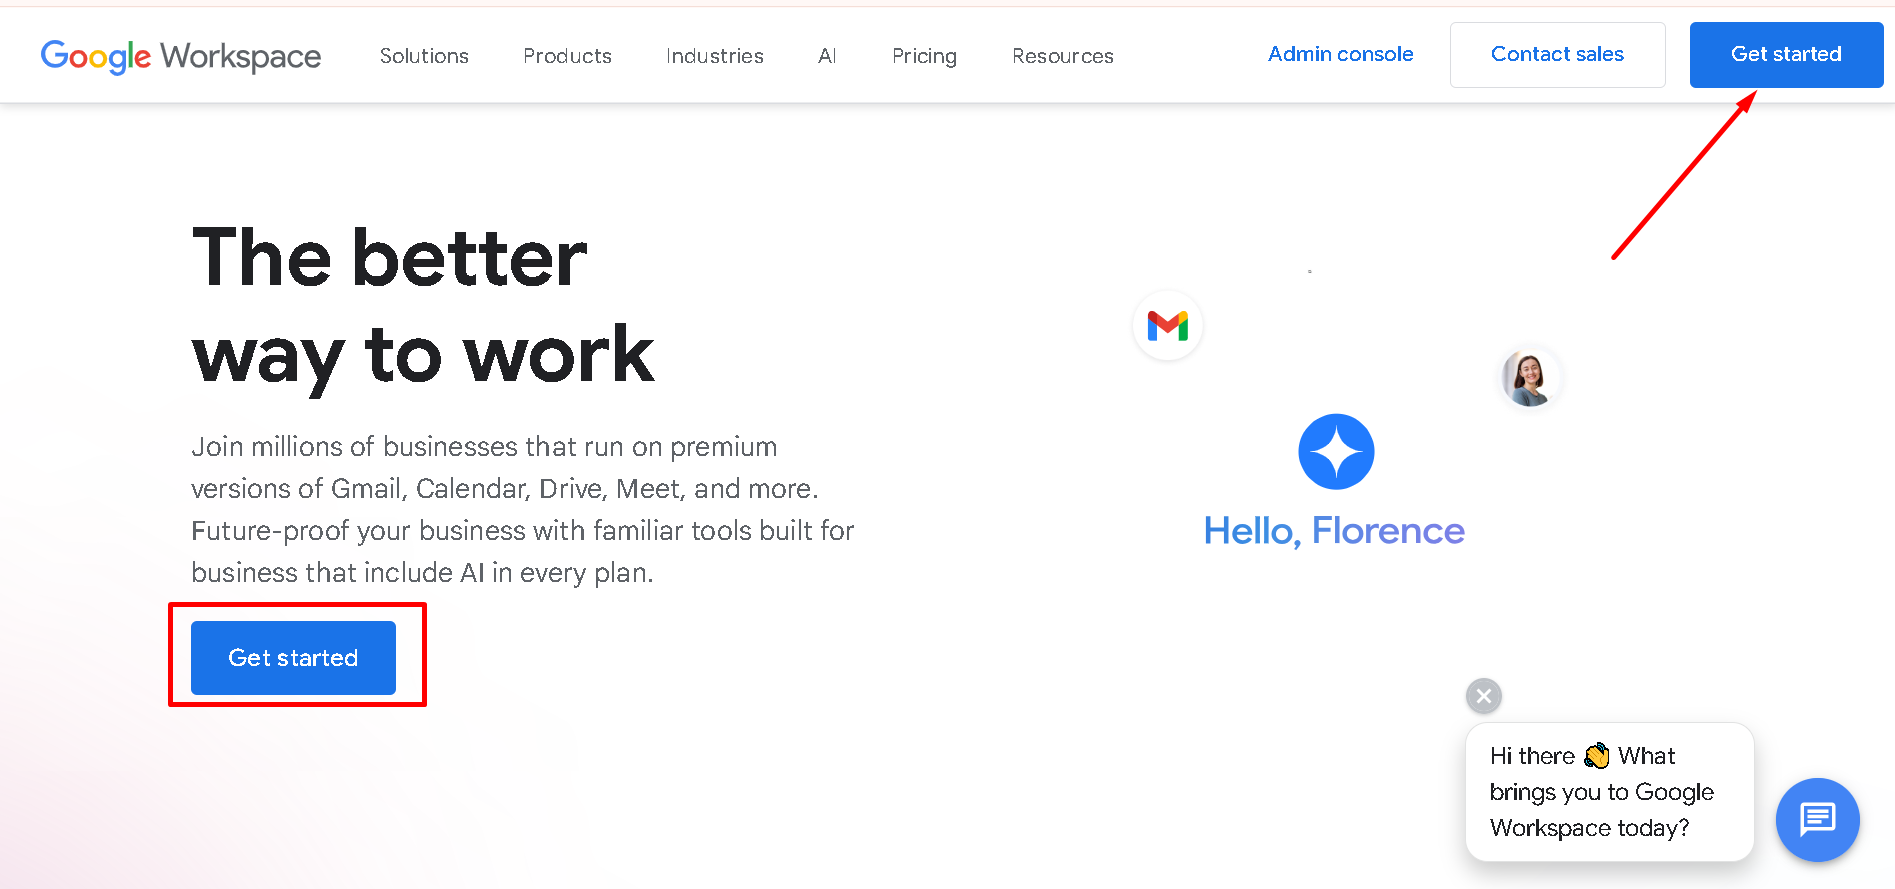The image size is (1895, 889).
Task: Click the Google Workspace logo
Action: click(x=181, y=56)
